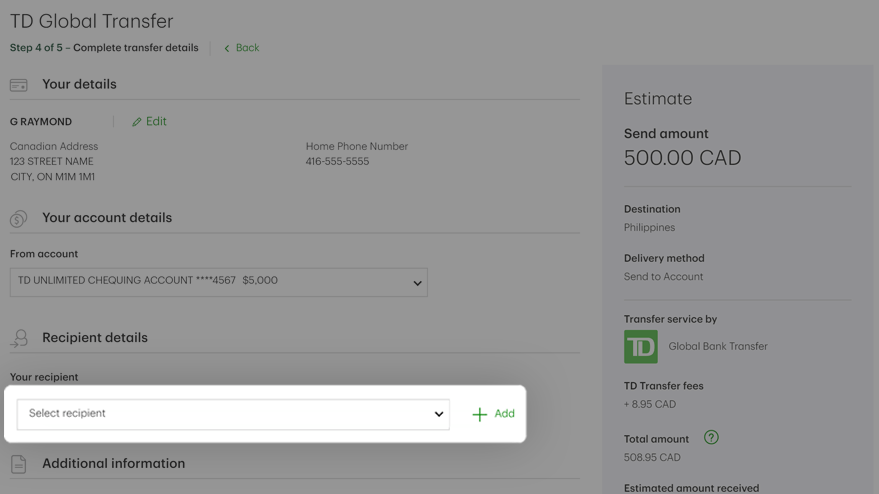Click the From account label
The height and width of the screenshot is (494, 879).
click(44, 254)
